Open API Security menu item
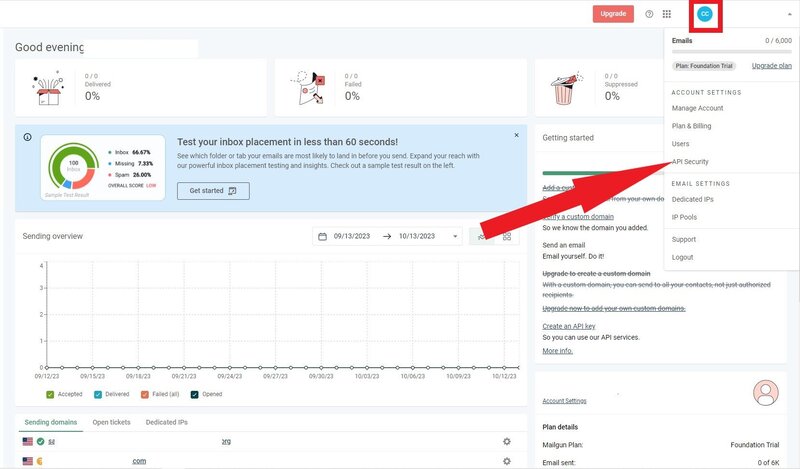The height and width of the screenshot is (469, 800). point(690,162)
